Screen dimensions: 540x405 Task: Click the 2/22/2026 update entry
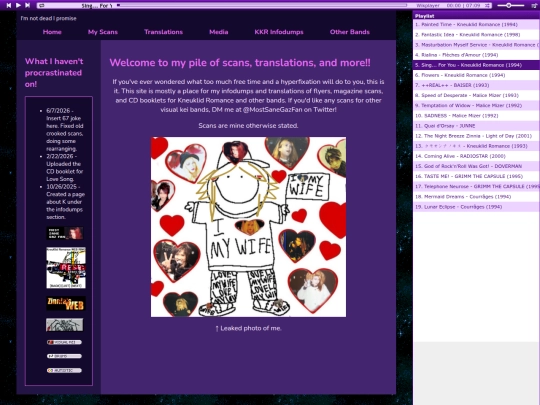coord(65,167)
